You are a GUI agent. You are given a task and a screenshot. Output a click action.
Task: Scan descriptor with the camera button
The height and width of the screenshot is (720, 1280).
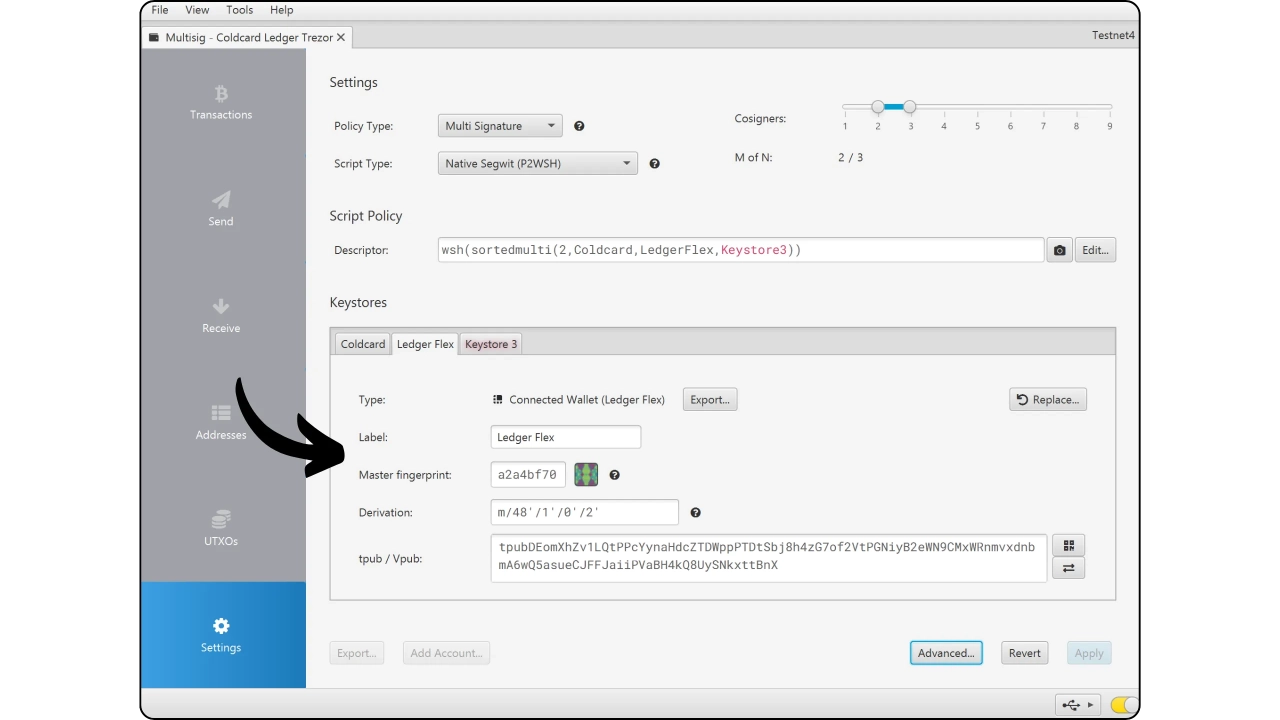(x=1059, y=250)
